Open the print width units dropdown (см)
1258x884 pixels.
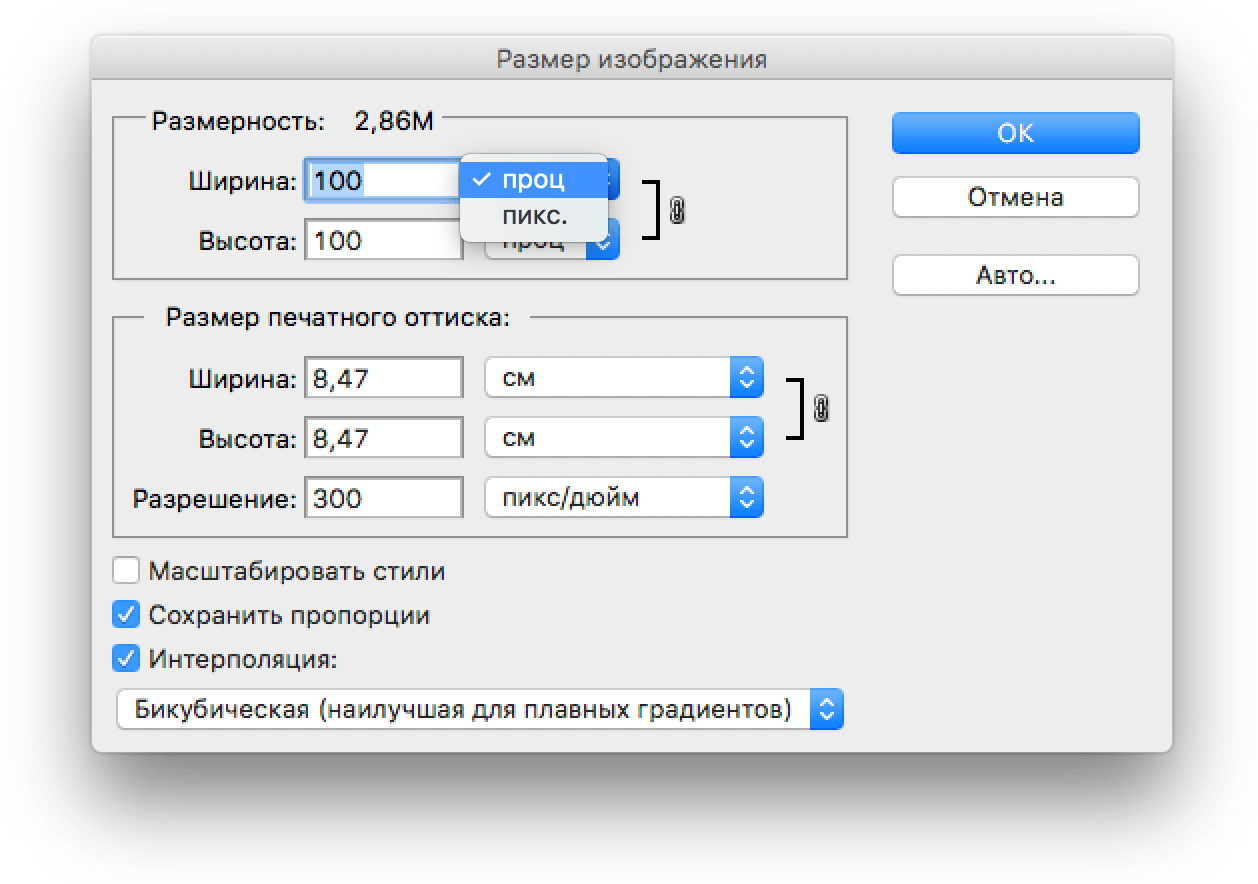point(623,379)
